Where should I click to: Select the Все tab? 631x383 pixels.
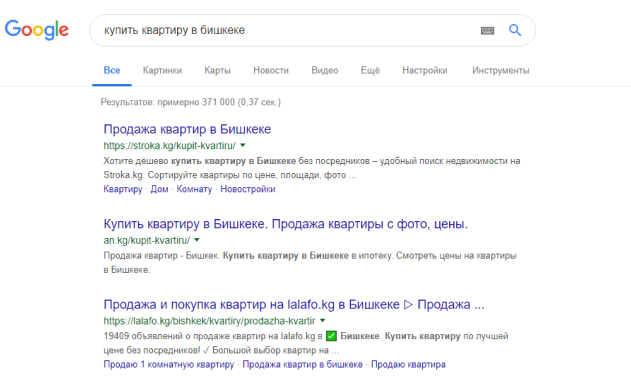112,70
